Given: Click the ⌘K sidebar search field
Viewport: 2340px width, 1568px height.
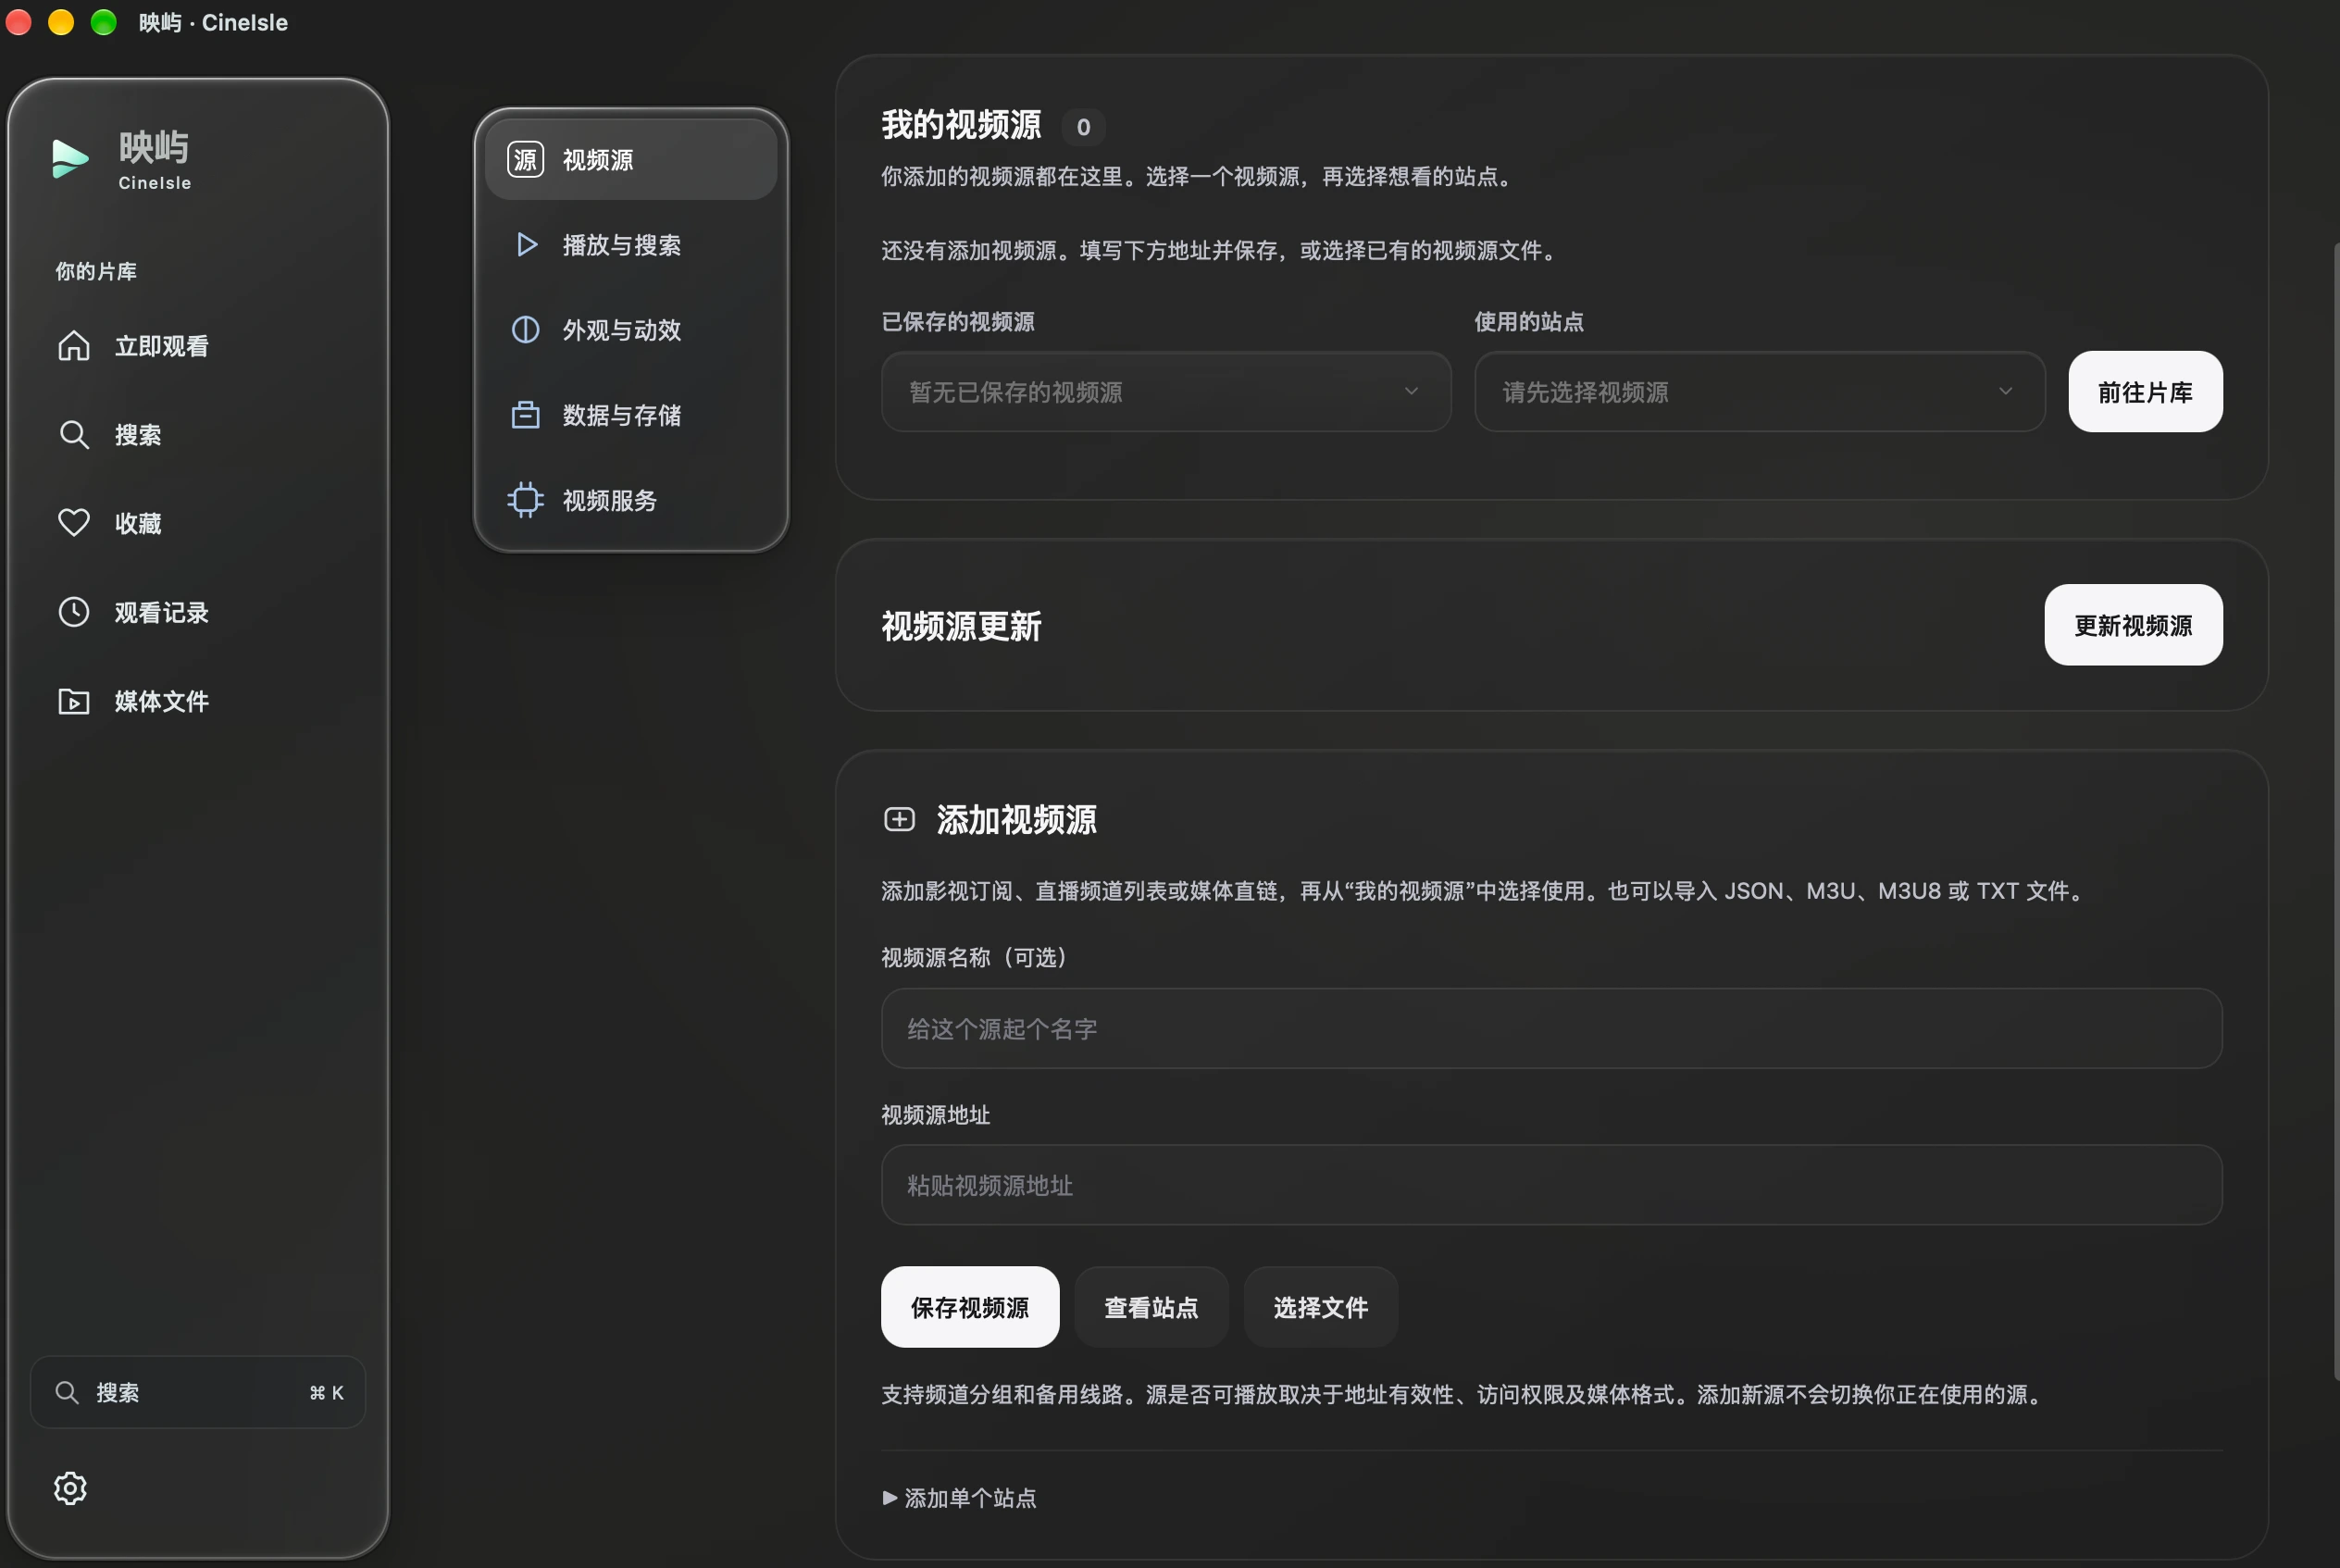Looking at the screenshot, I should pos(198,1392).
